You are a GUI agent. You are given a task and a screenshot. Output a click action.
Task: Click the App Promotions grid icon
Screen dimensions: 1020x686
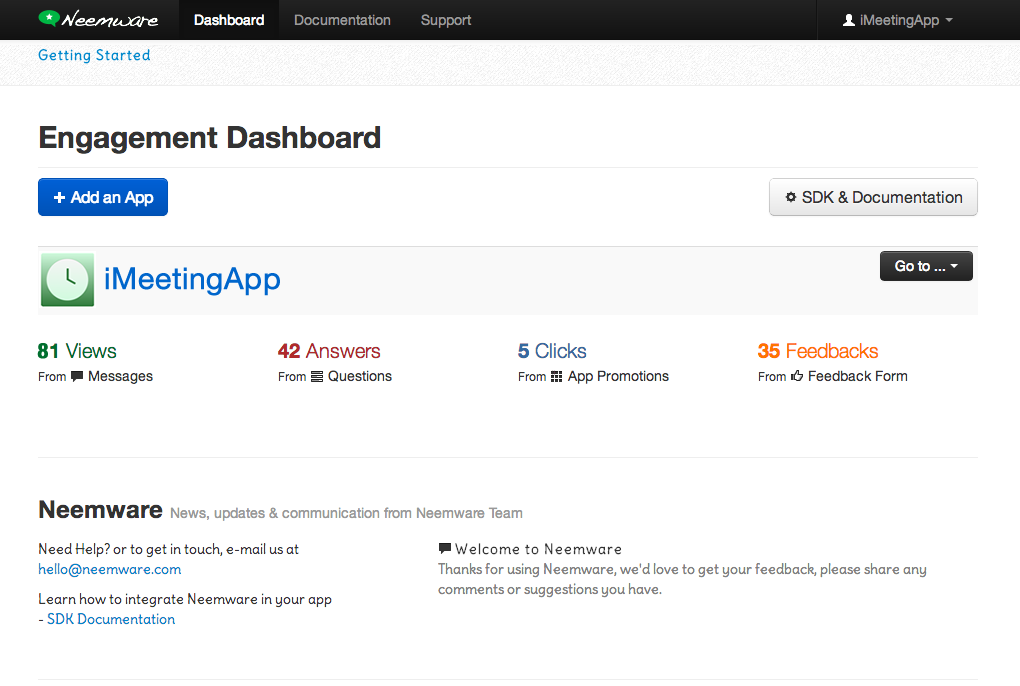click(x=557, y=377)
